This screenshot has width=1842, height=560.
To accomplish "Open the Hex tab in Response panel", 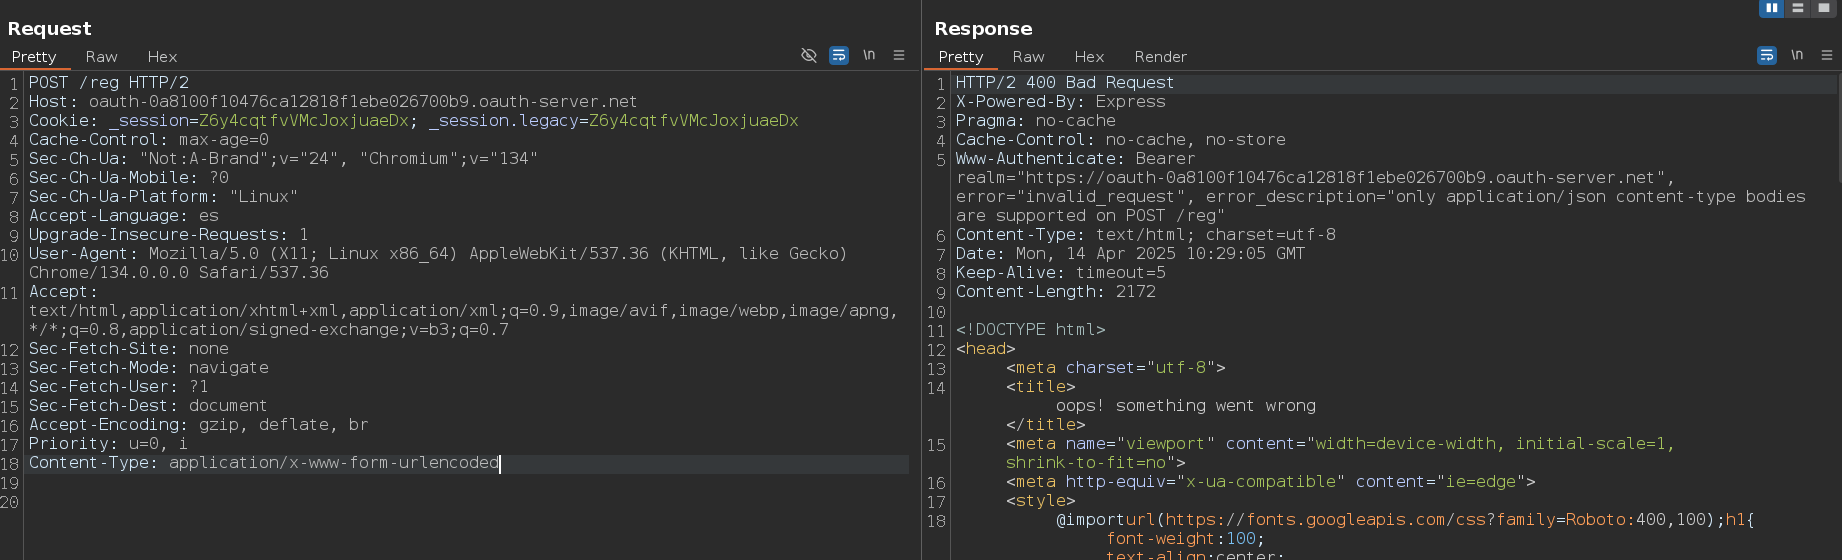I will [x=1089, y=57].
